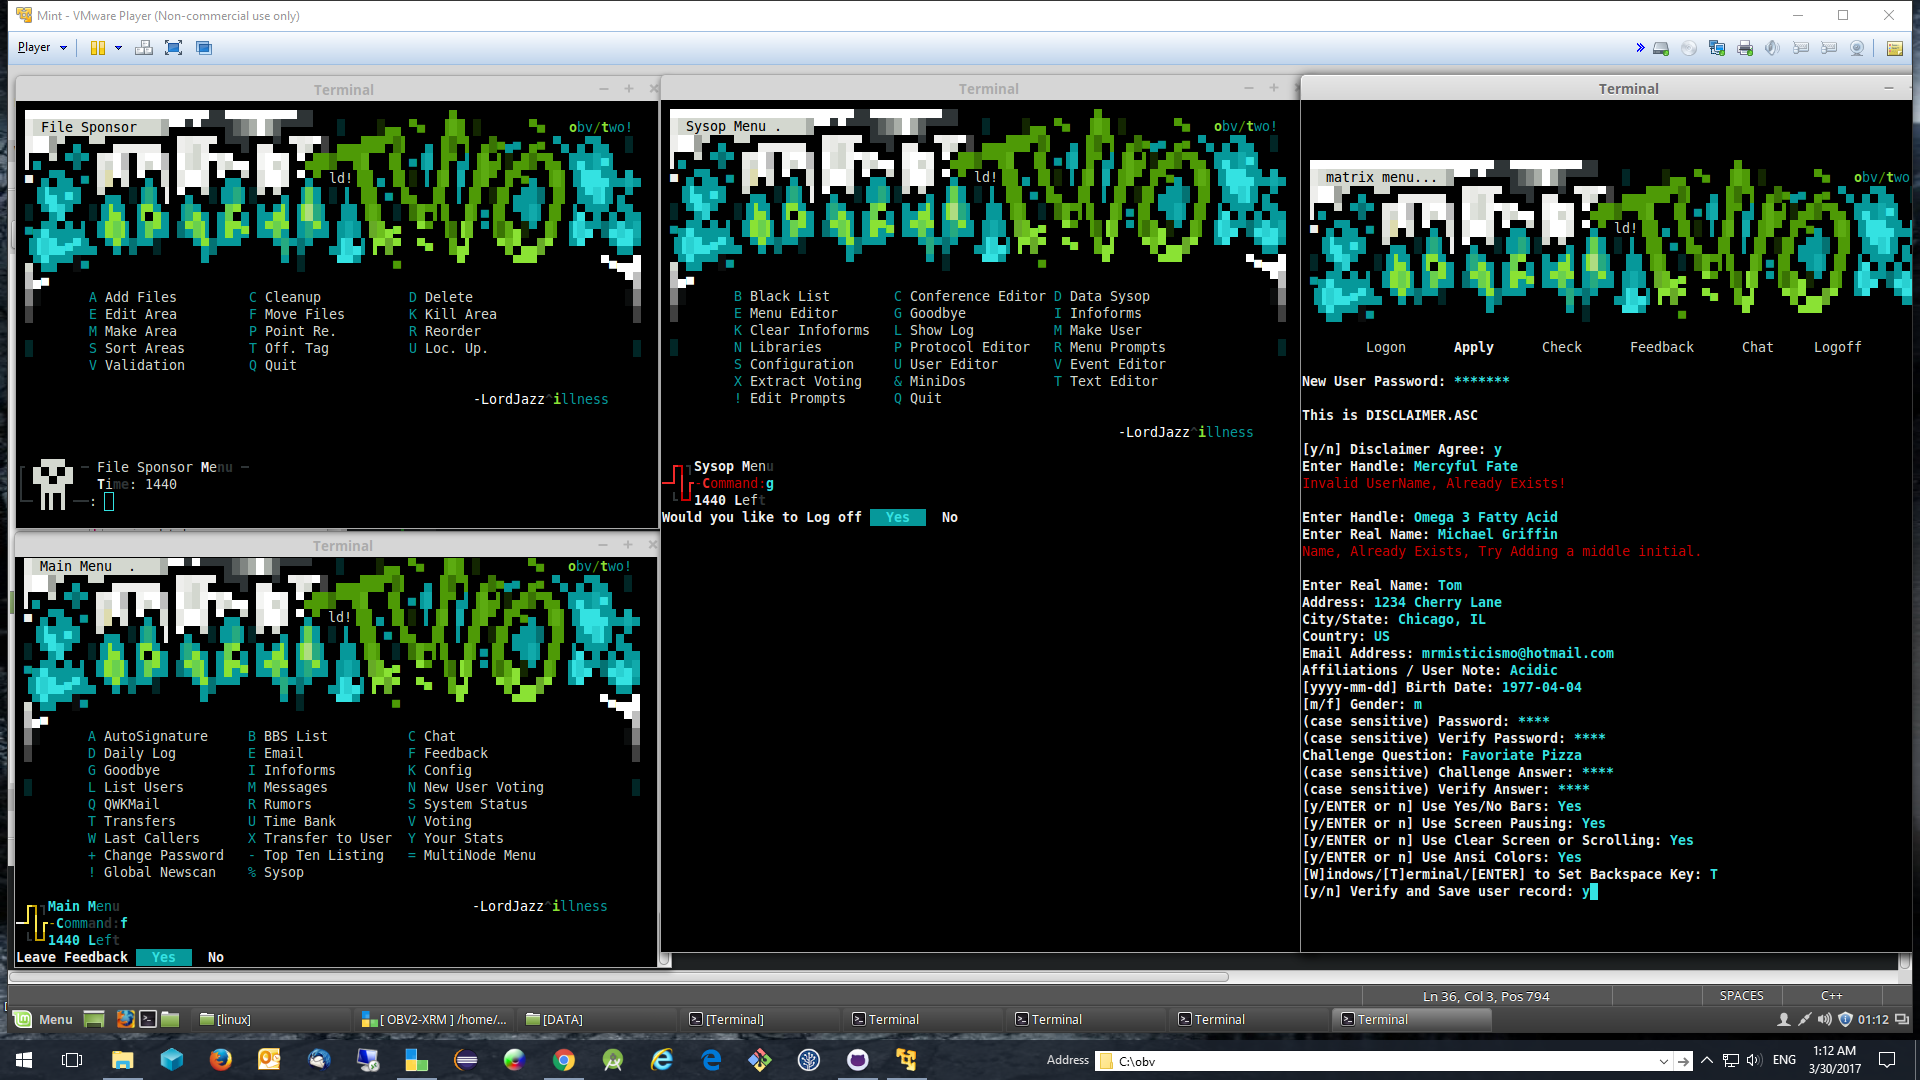Expand Feedback option in matrix menu
Screen dimensions: 1920x1080
[x=1660, y=345]
